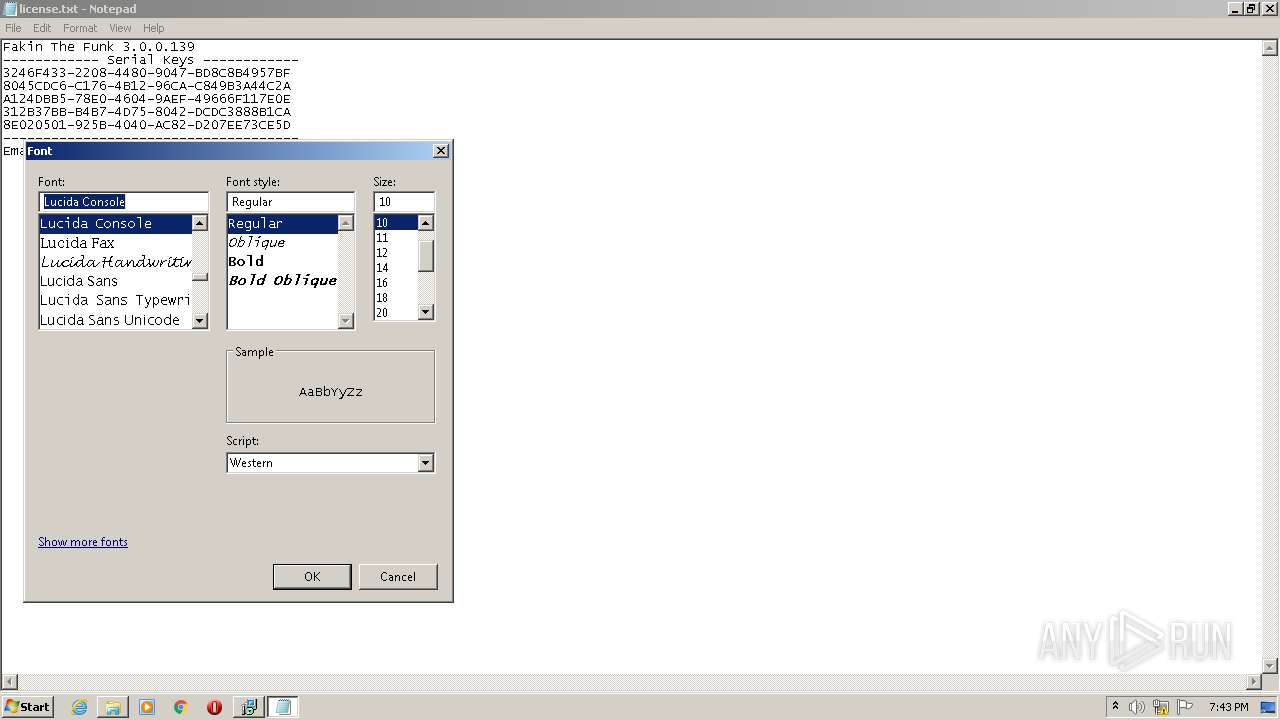Select font size 12
Viewport: 1280px width, 720px height.
coord(395,253)
